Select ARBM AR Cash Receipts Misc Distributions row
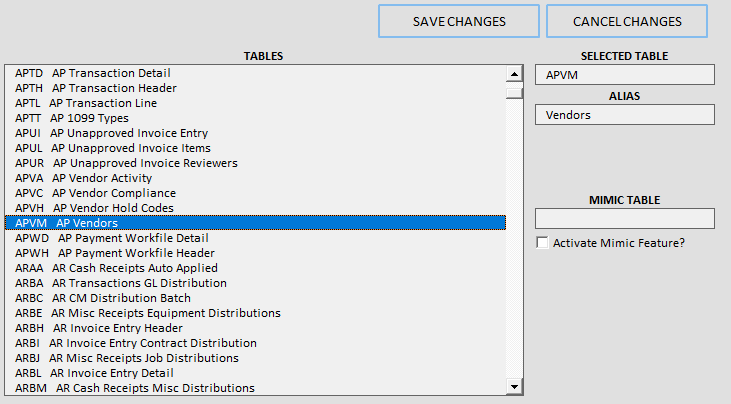The height and width of the screenshot is (404, 731). pyautogui.click(x=255, y=388)
